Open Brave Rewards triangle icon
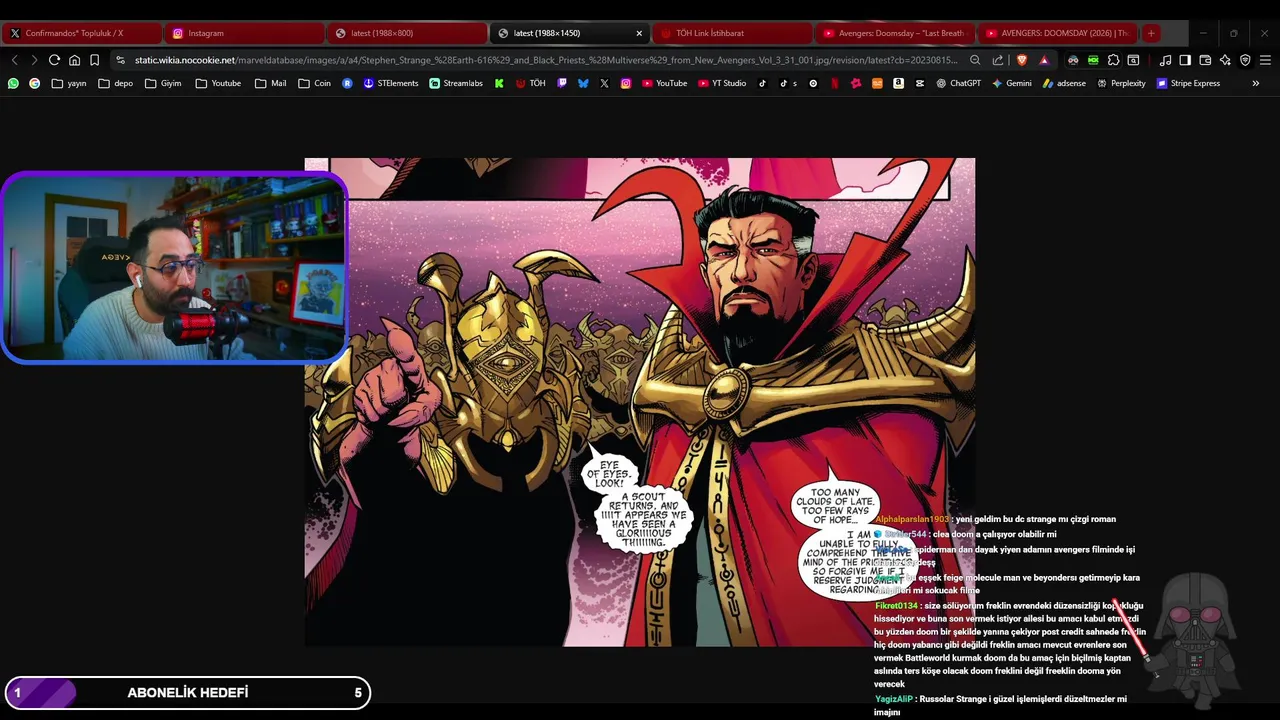Viewport: 1280px width, 720px height. coord(1044,60)
